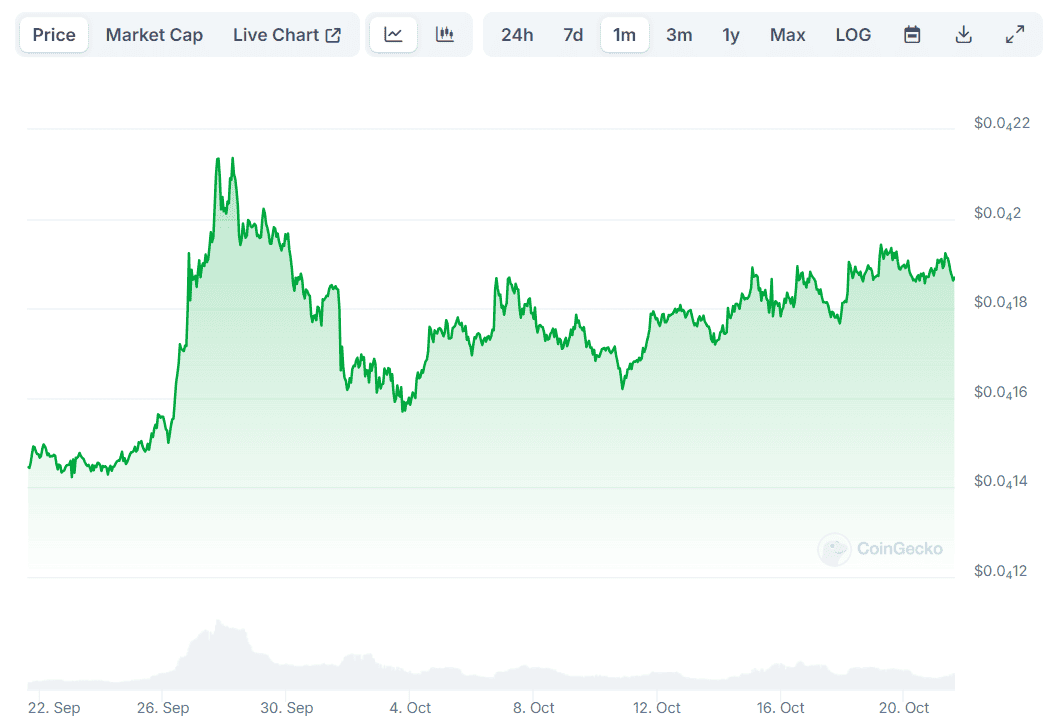Toggle the LOG scale option
Screen dimensions: 1043x722
pos(853,35)
